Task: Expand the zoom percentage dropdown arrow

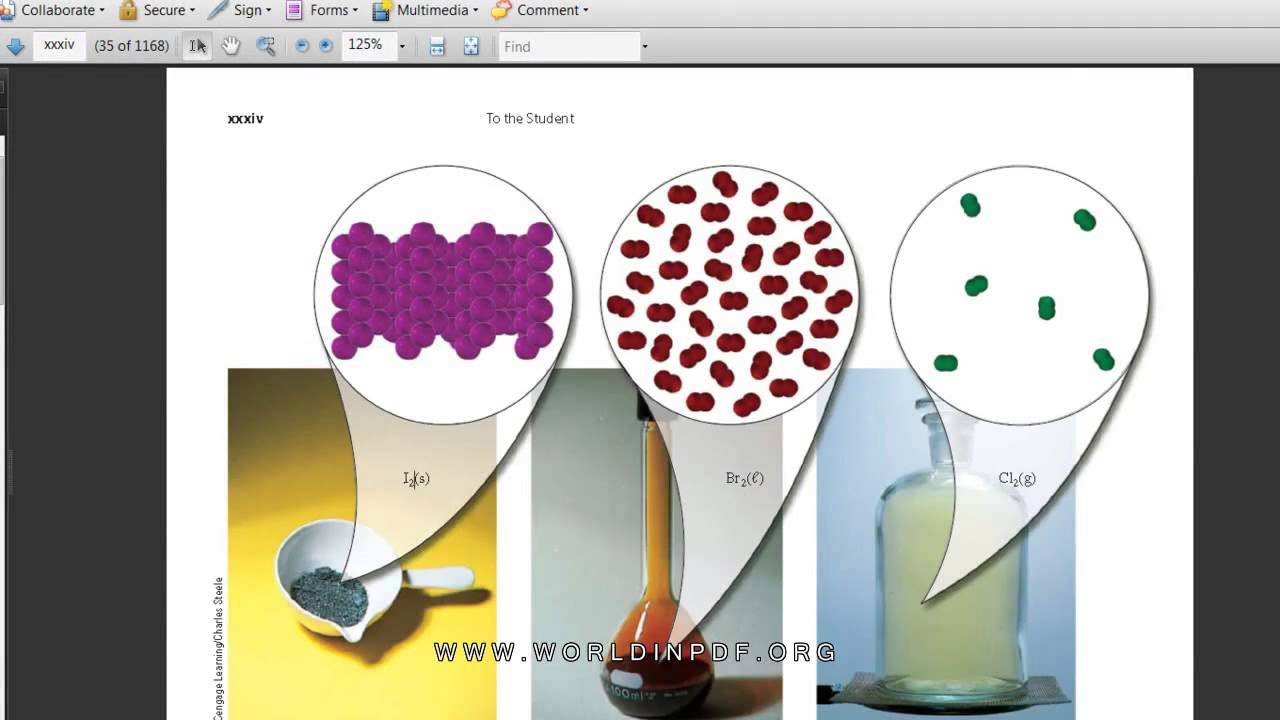Action: point(402,46)
